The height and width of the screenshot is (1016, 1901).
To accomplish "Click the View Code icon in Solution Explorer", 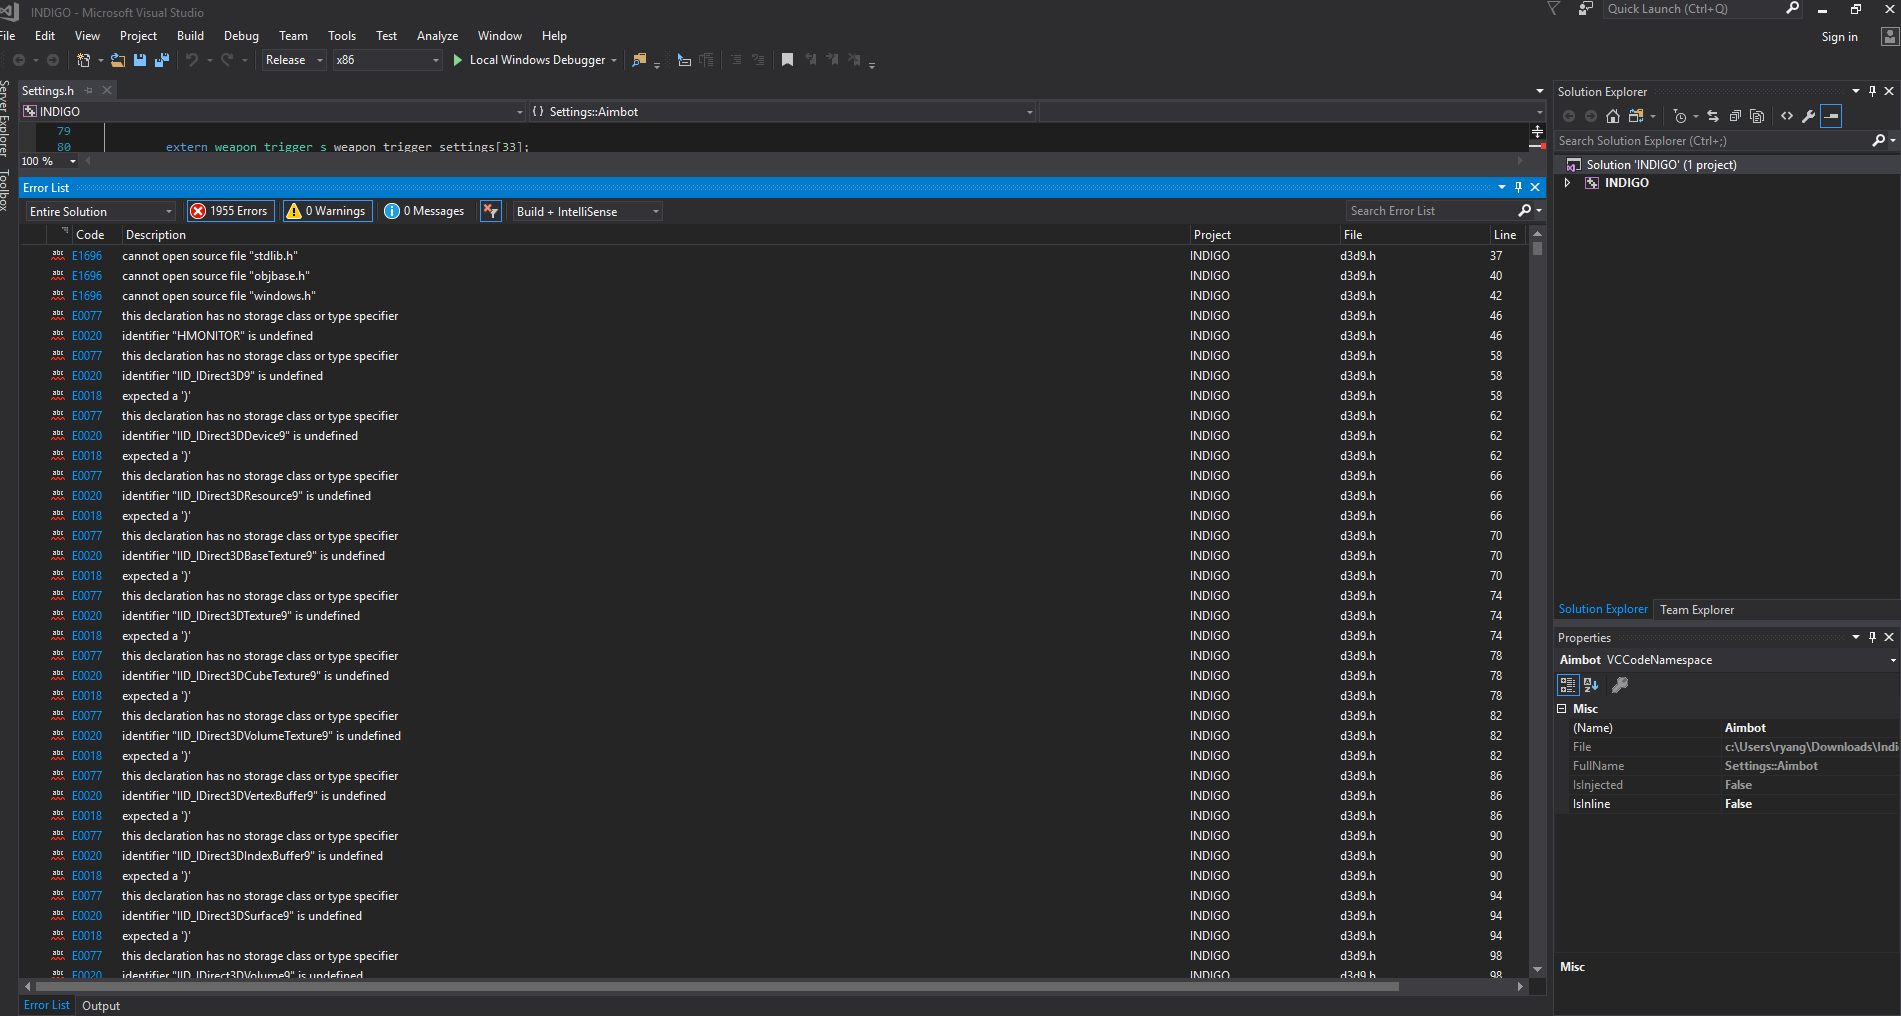I will [1787, 116].
